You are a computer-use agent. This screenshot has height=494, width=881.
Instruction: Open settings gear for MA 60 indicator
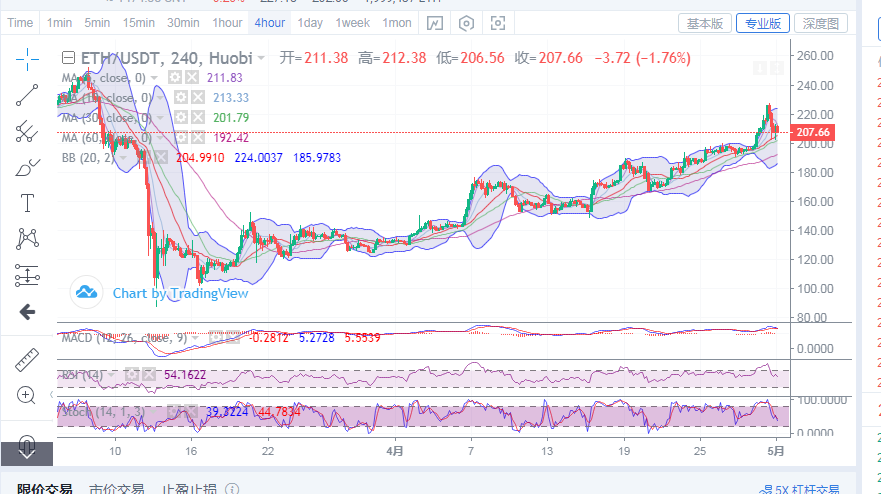180,138
